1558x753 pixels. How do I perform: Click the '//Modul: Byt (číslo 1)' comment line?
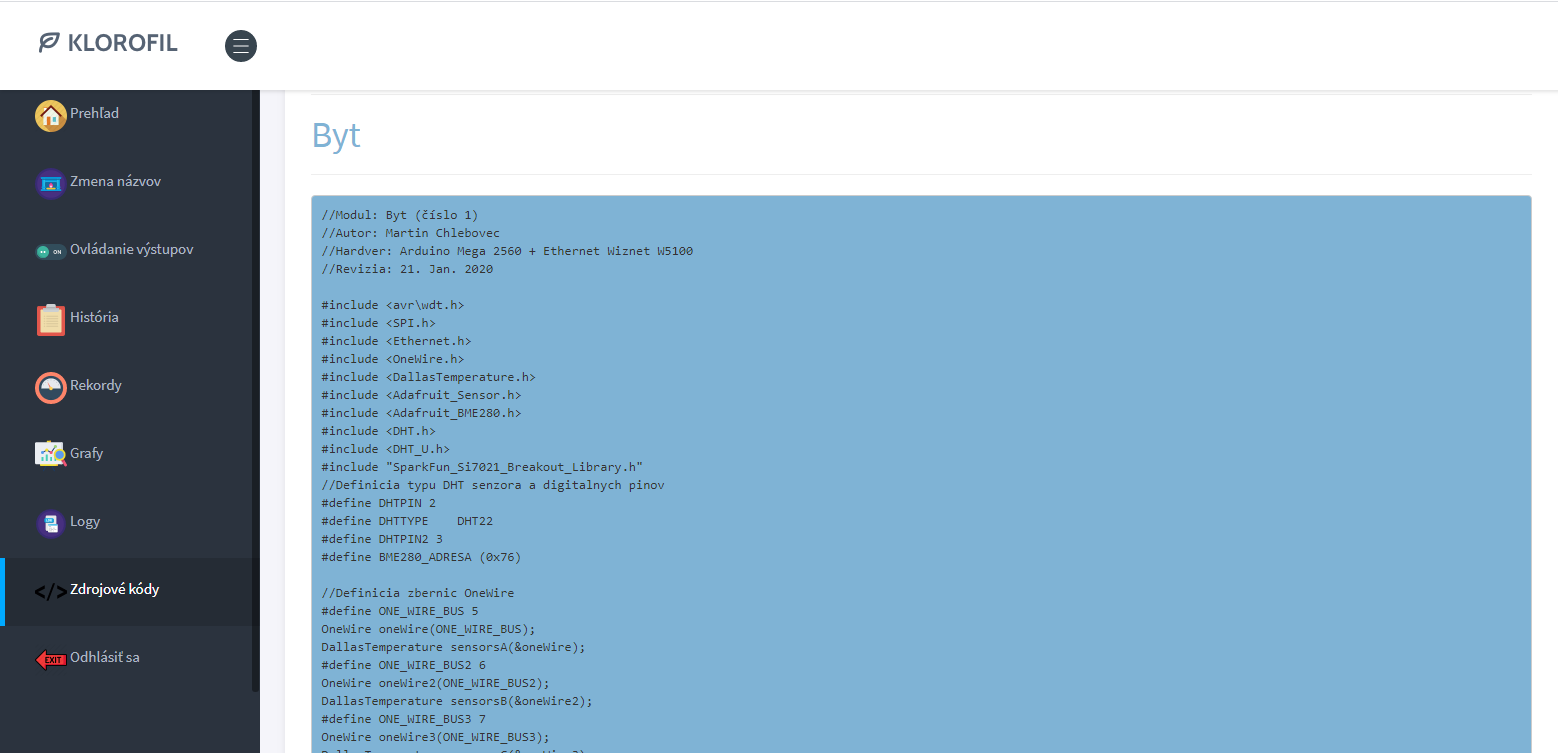tap(400, 215)
